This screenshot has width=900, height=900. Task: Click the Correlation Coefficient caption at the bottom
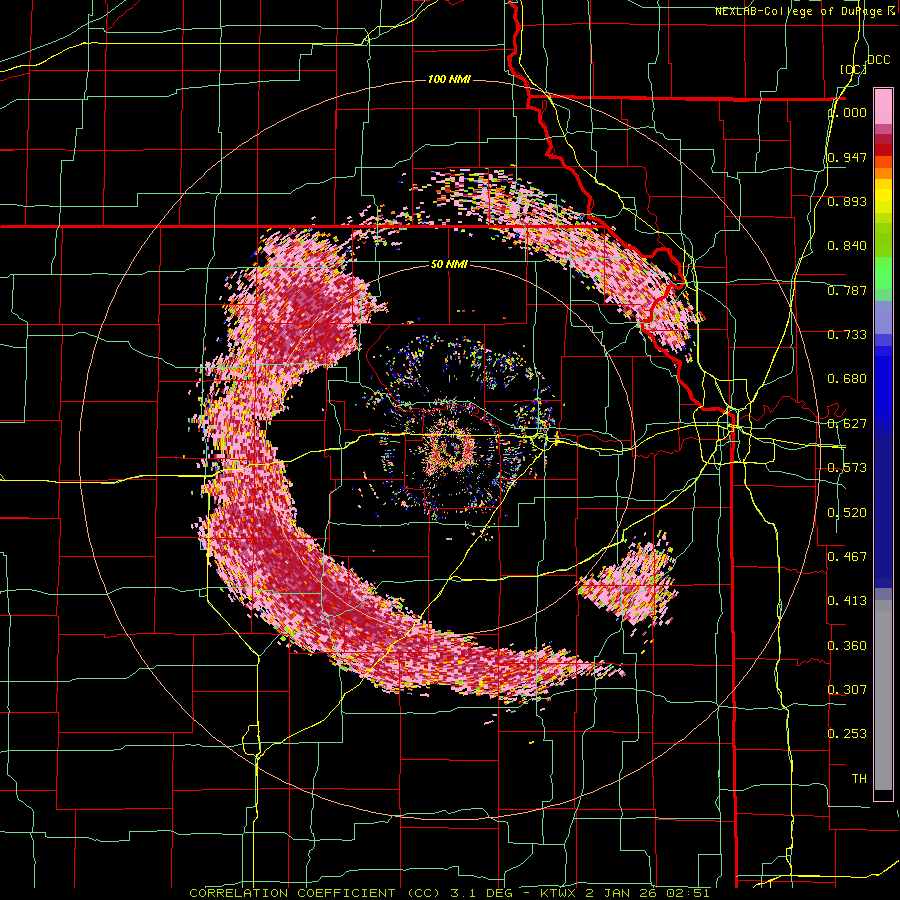(x=449, y=893)
